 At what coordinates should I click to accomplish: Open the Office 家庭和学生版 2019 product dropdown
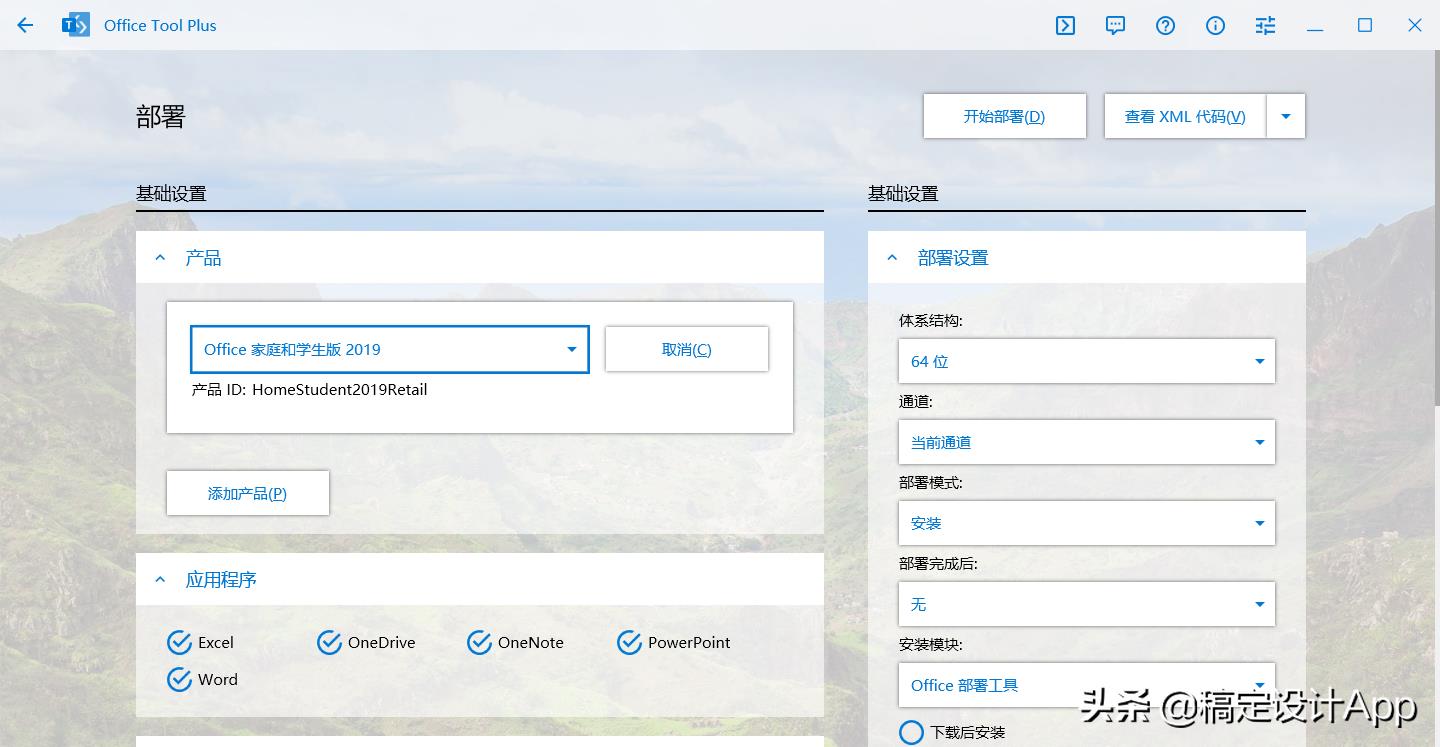pyautogui.click(x=390, y=349)
